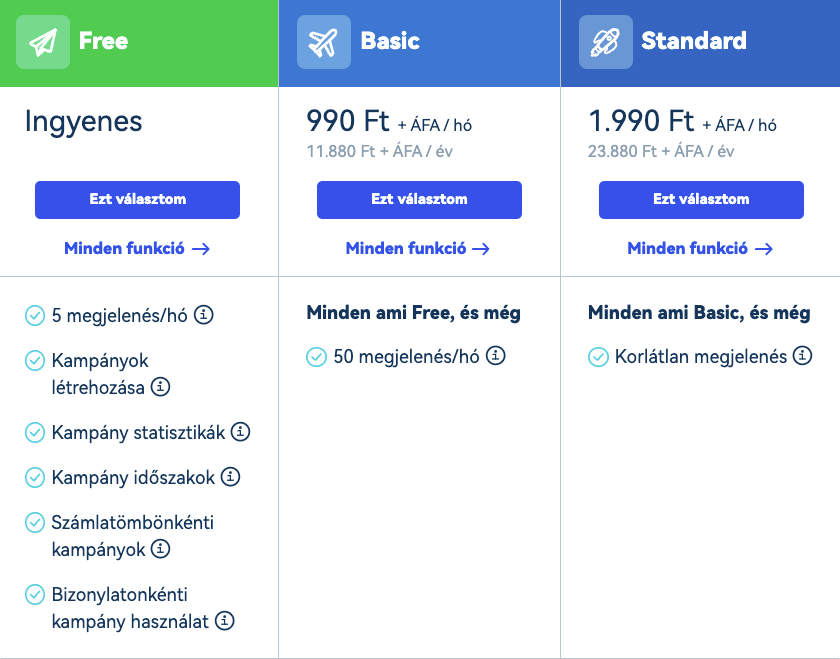Open Minden funkció link under Free plan
Image resolution: width=840 pixels, height=659 pixels.
click(x=137, y=249)
